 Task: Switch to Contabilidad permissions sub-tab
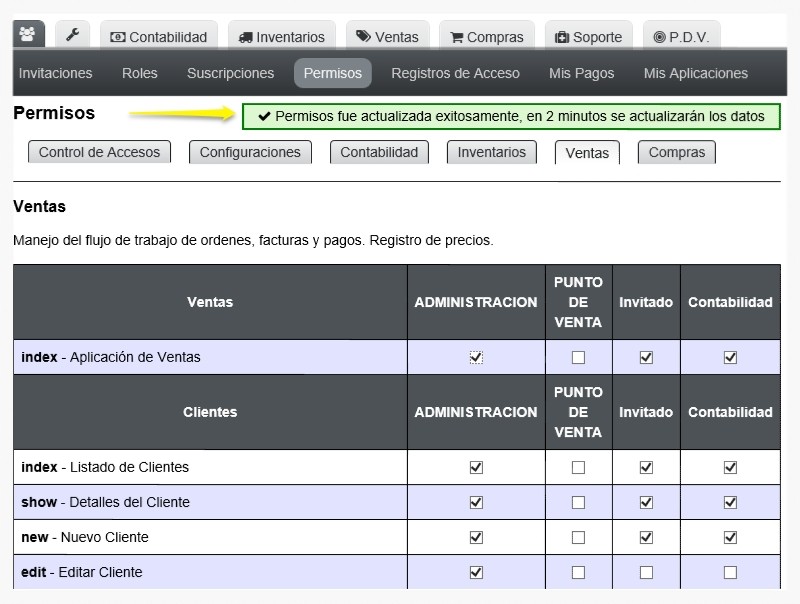[x=379, y=152]
